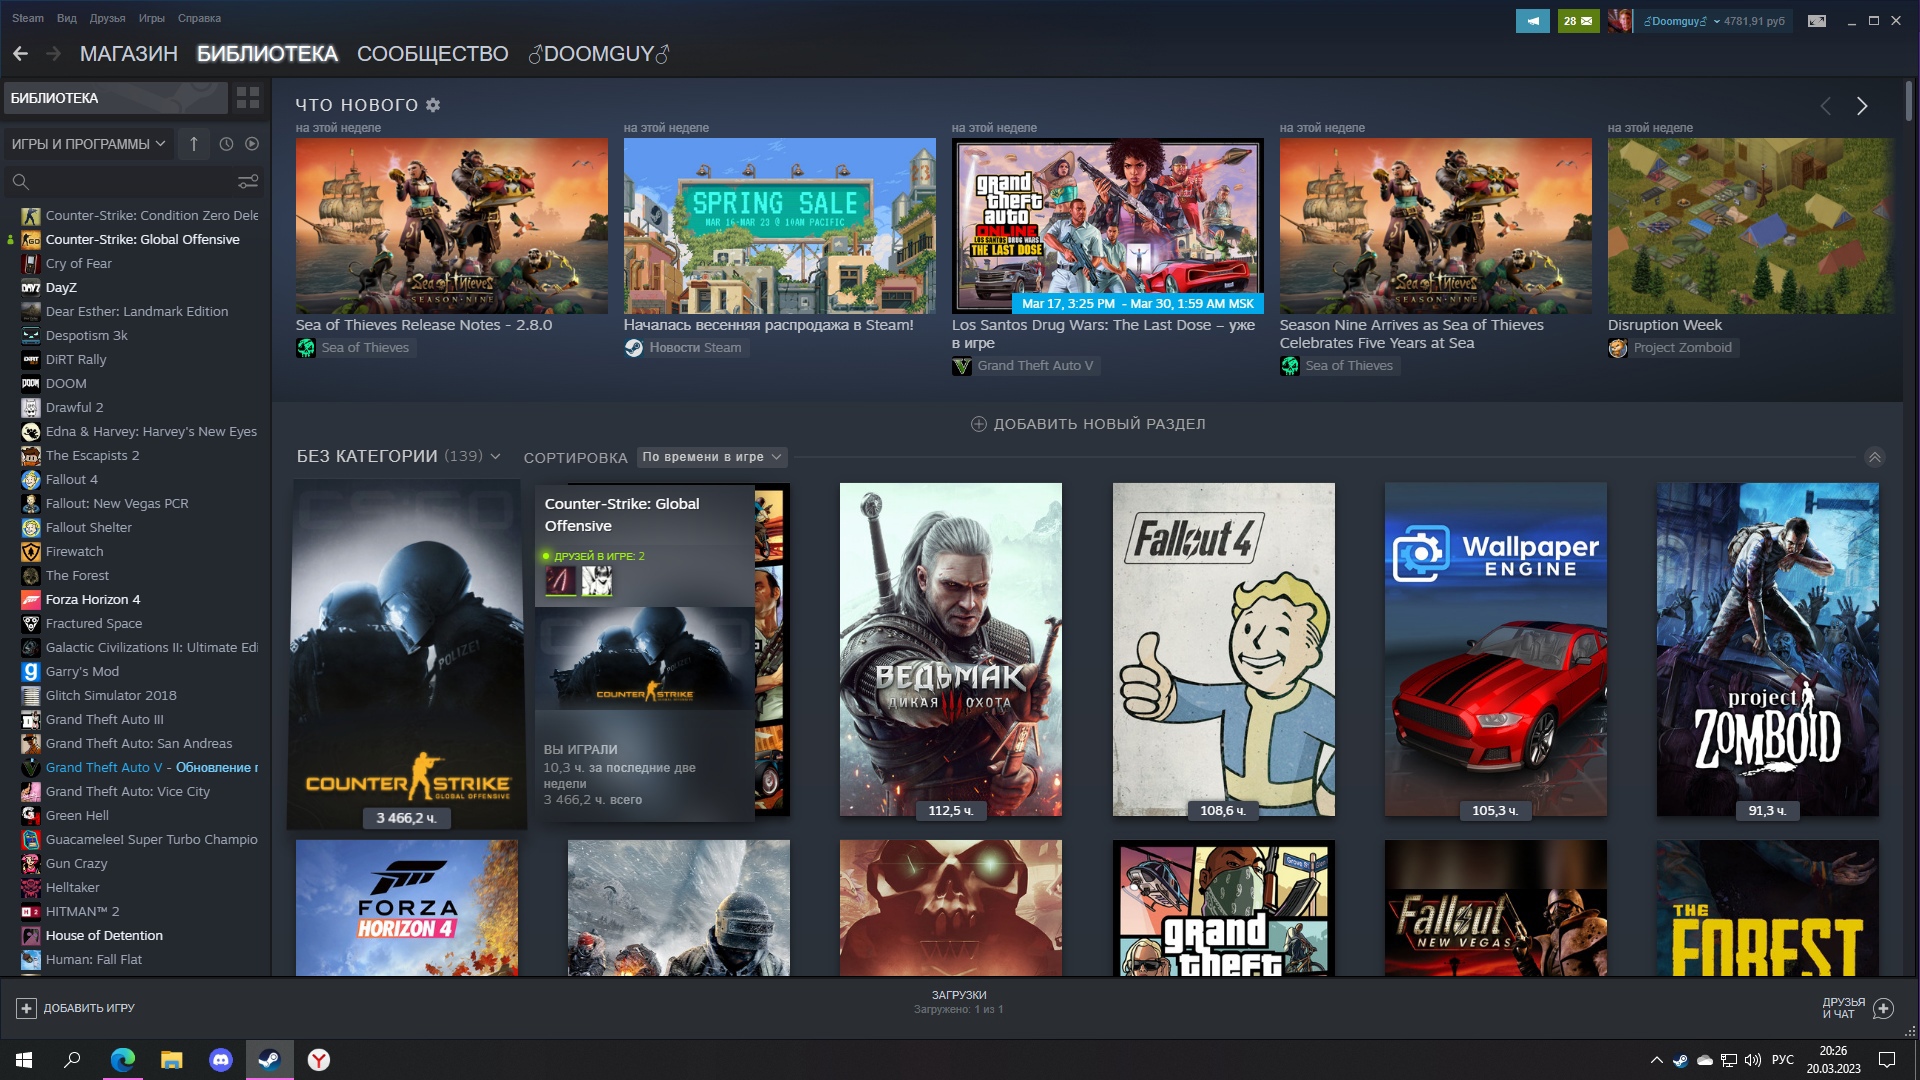This screenshot has width=1920, height=1080.
Task: Show recent games clock filter
Action: (226, 144)
